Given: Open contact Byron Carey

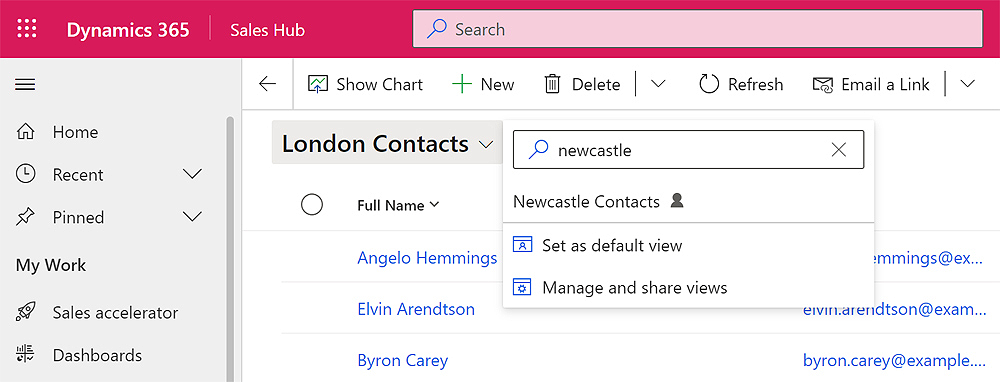Looking at the screenshot, I should (x=402, y=360).
